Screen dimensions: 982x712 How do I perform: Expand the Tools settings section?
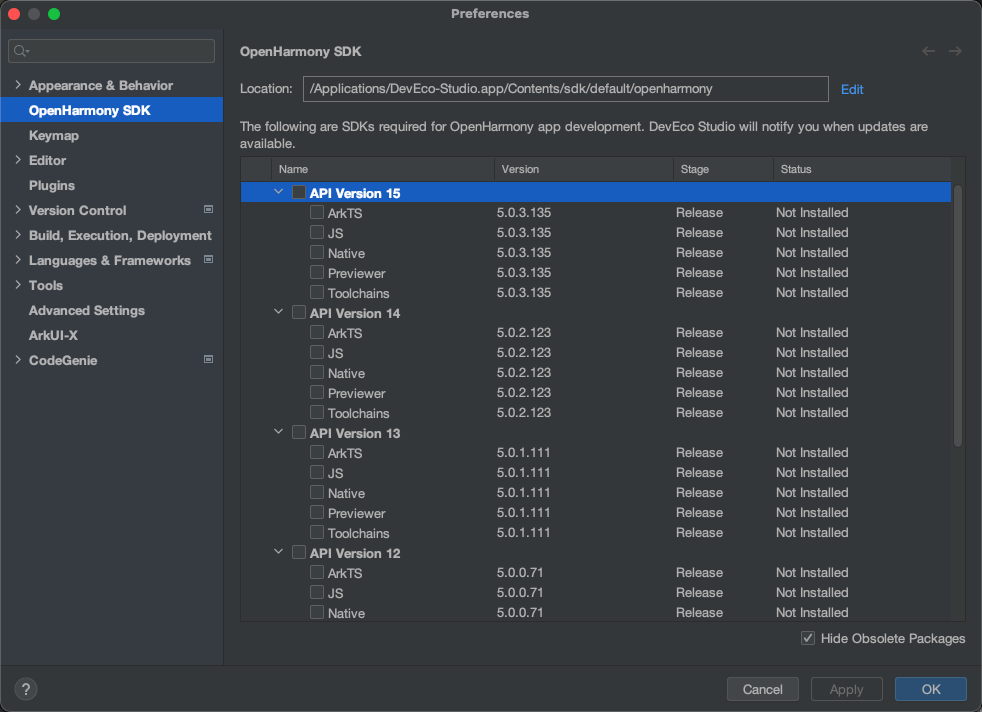[18, 285]
